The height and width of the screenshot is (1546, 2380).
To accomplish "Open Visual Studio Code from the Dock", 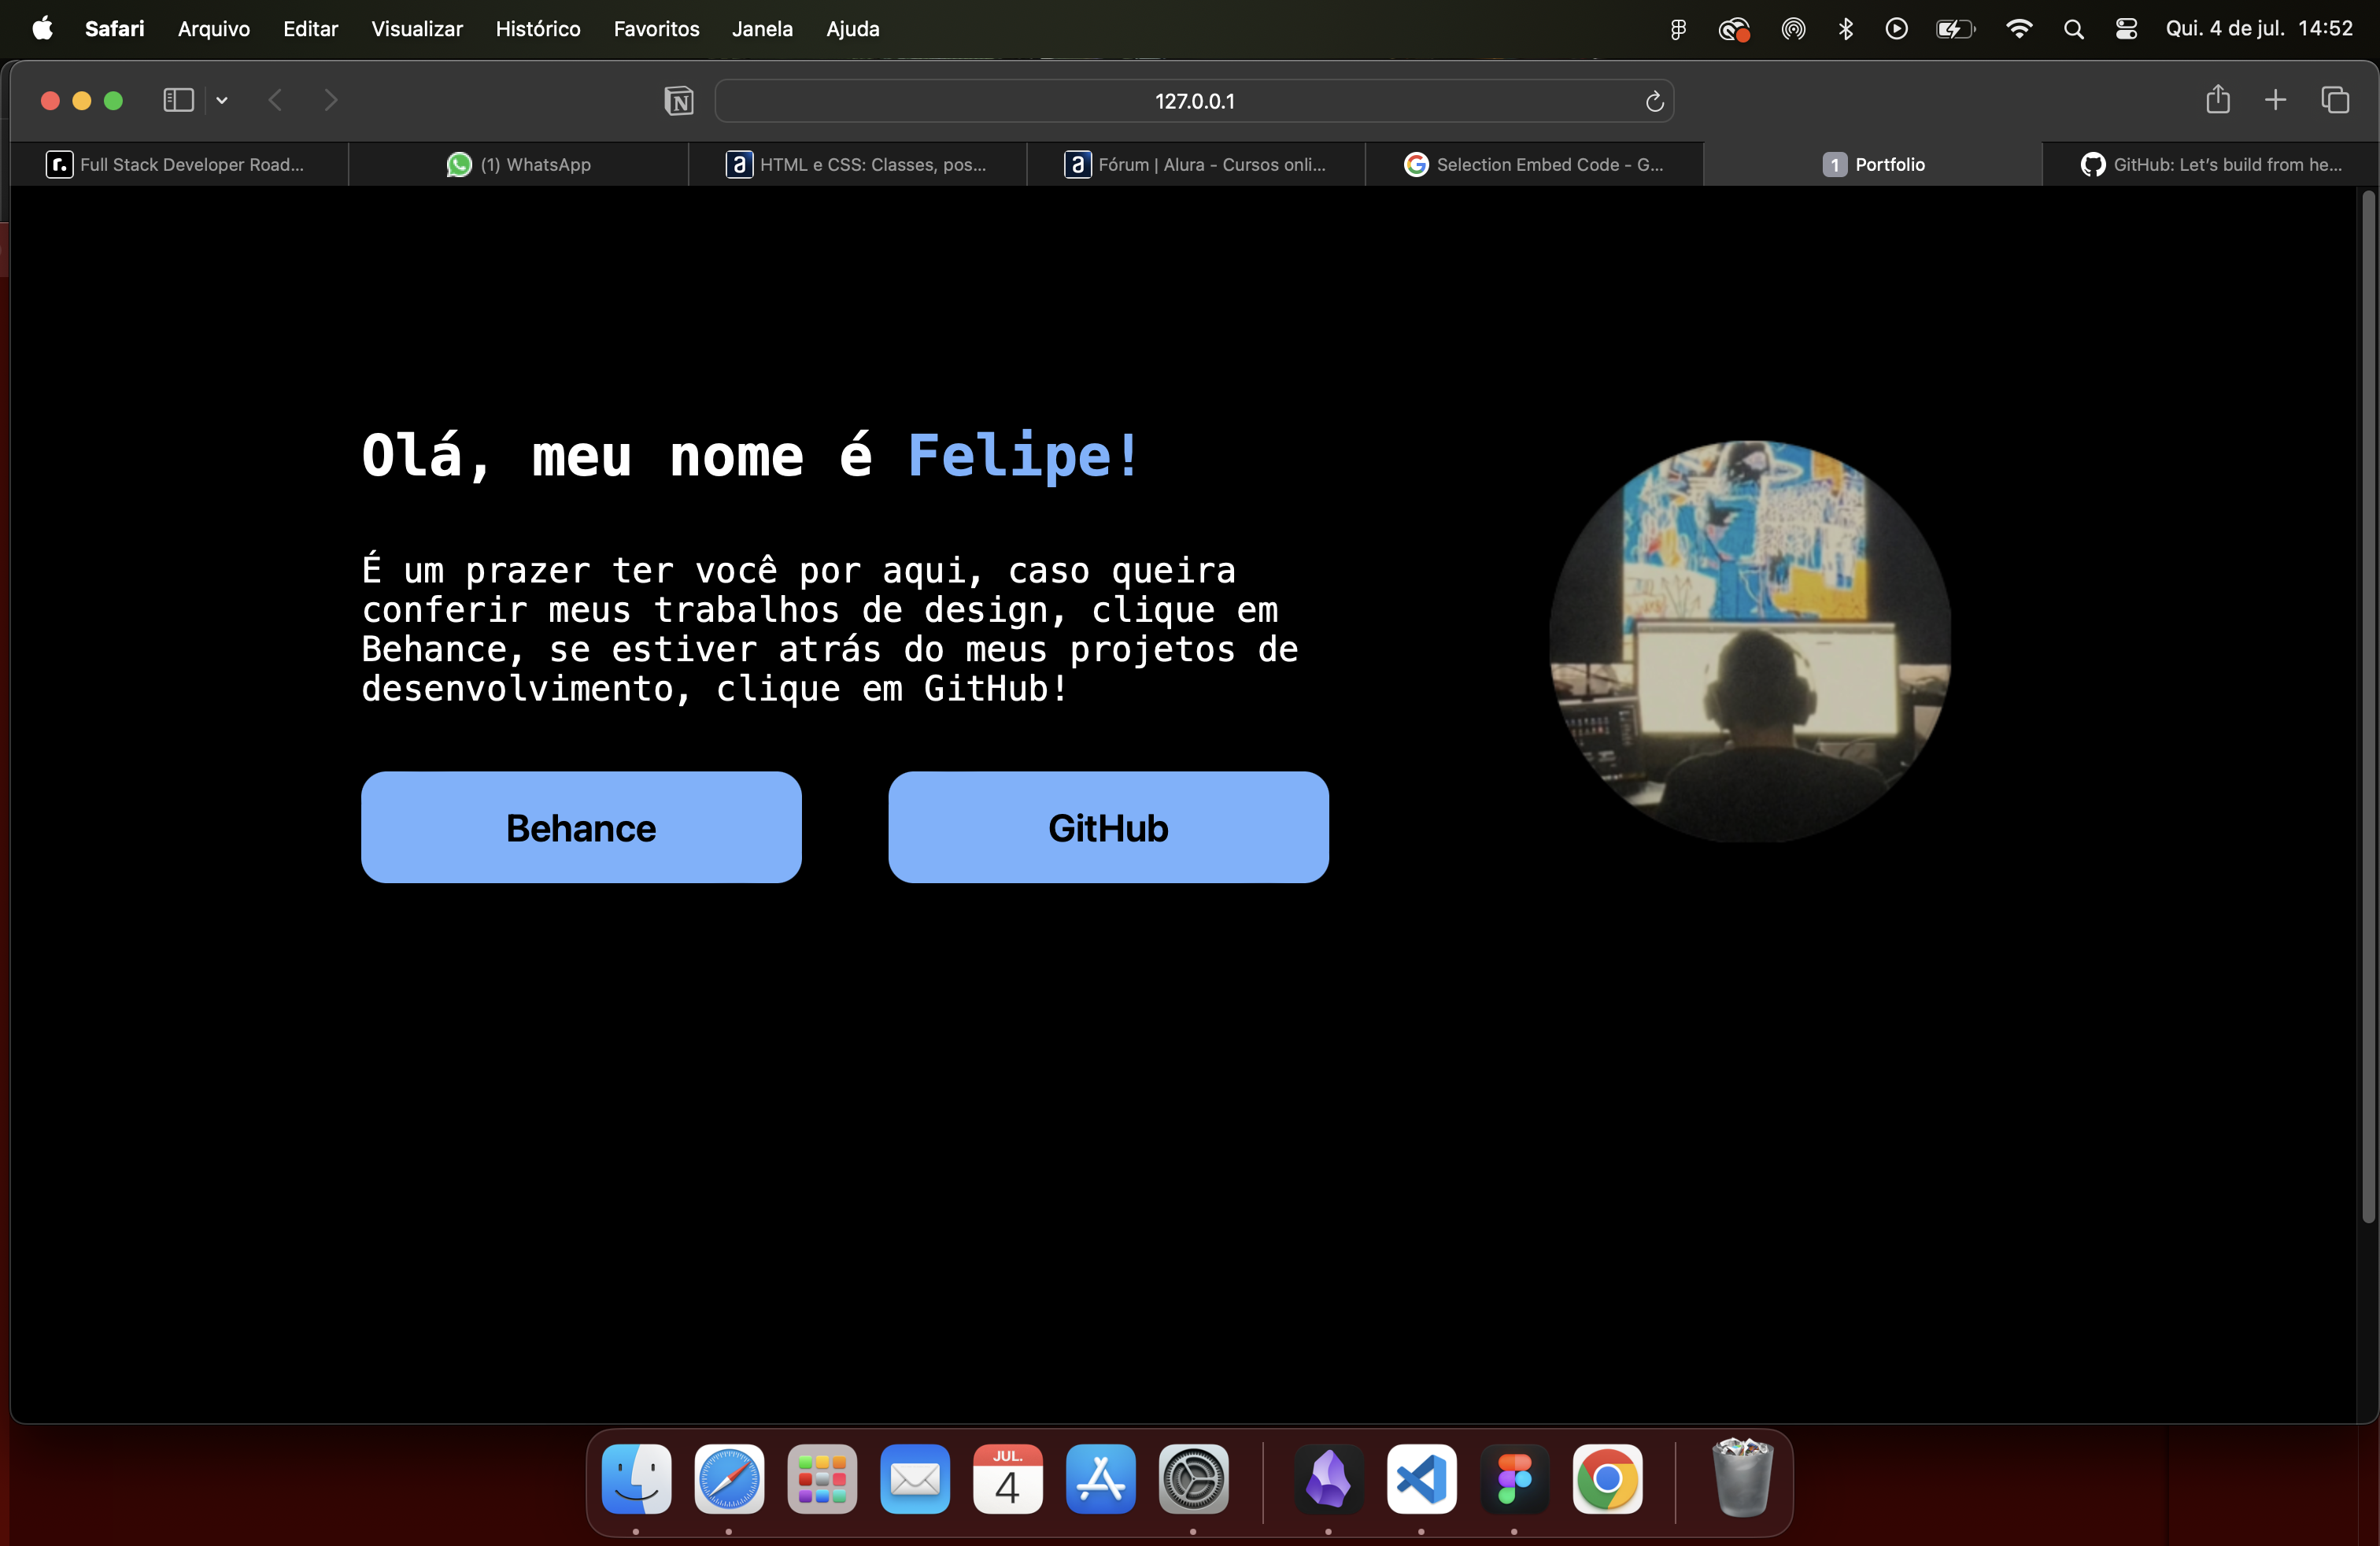I will (x=1421, y=1479).
